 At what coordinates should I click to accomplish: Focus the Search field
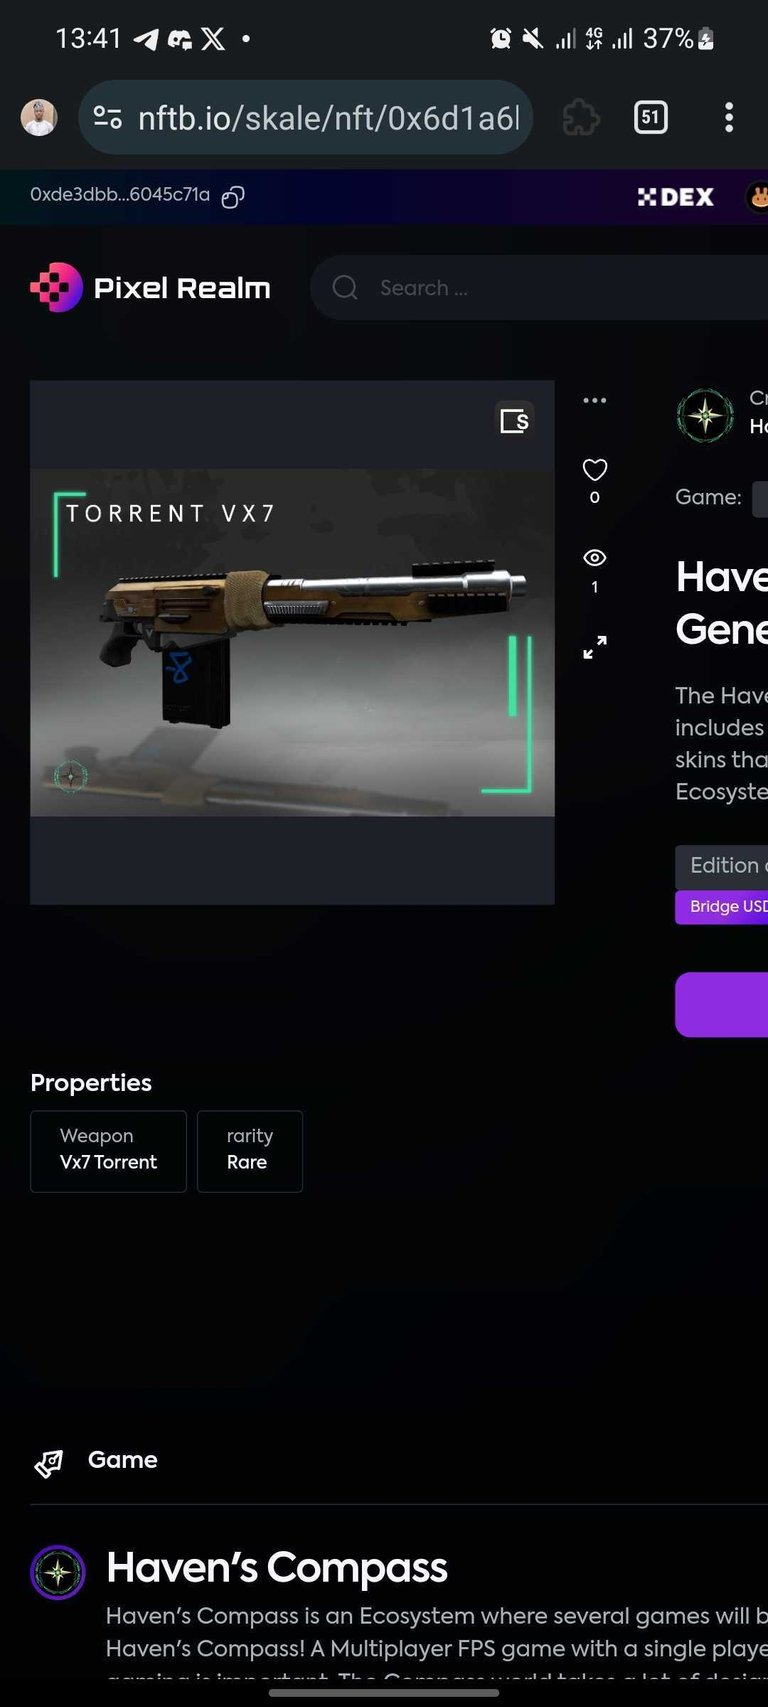click(540, 288)
